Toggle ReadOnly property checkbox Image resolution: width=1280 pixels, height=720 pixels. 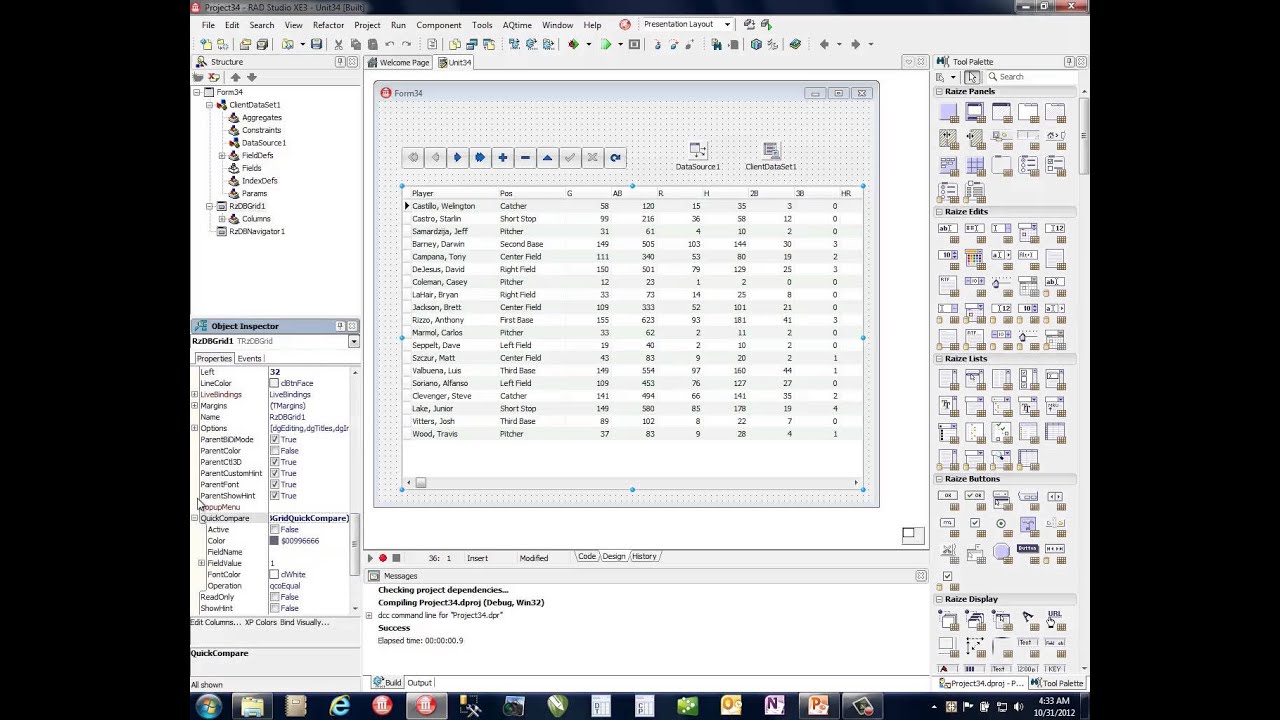(x=274, y=597)
